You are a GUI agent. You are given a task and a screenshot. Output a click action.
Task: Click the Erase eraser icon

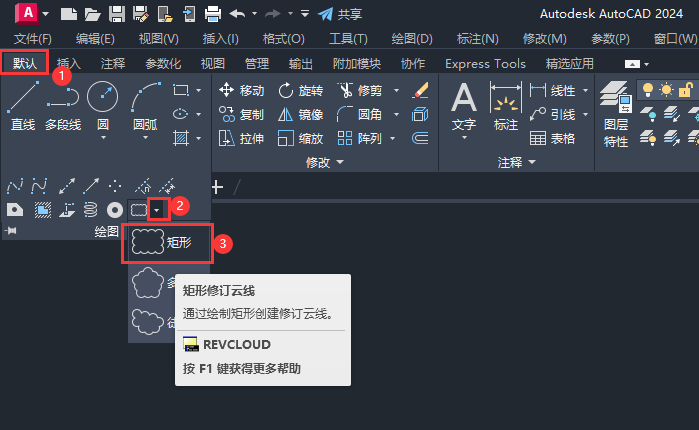click(x=420, y=90)
